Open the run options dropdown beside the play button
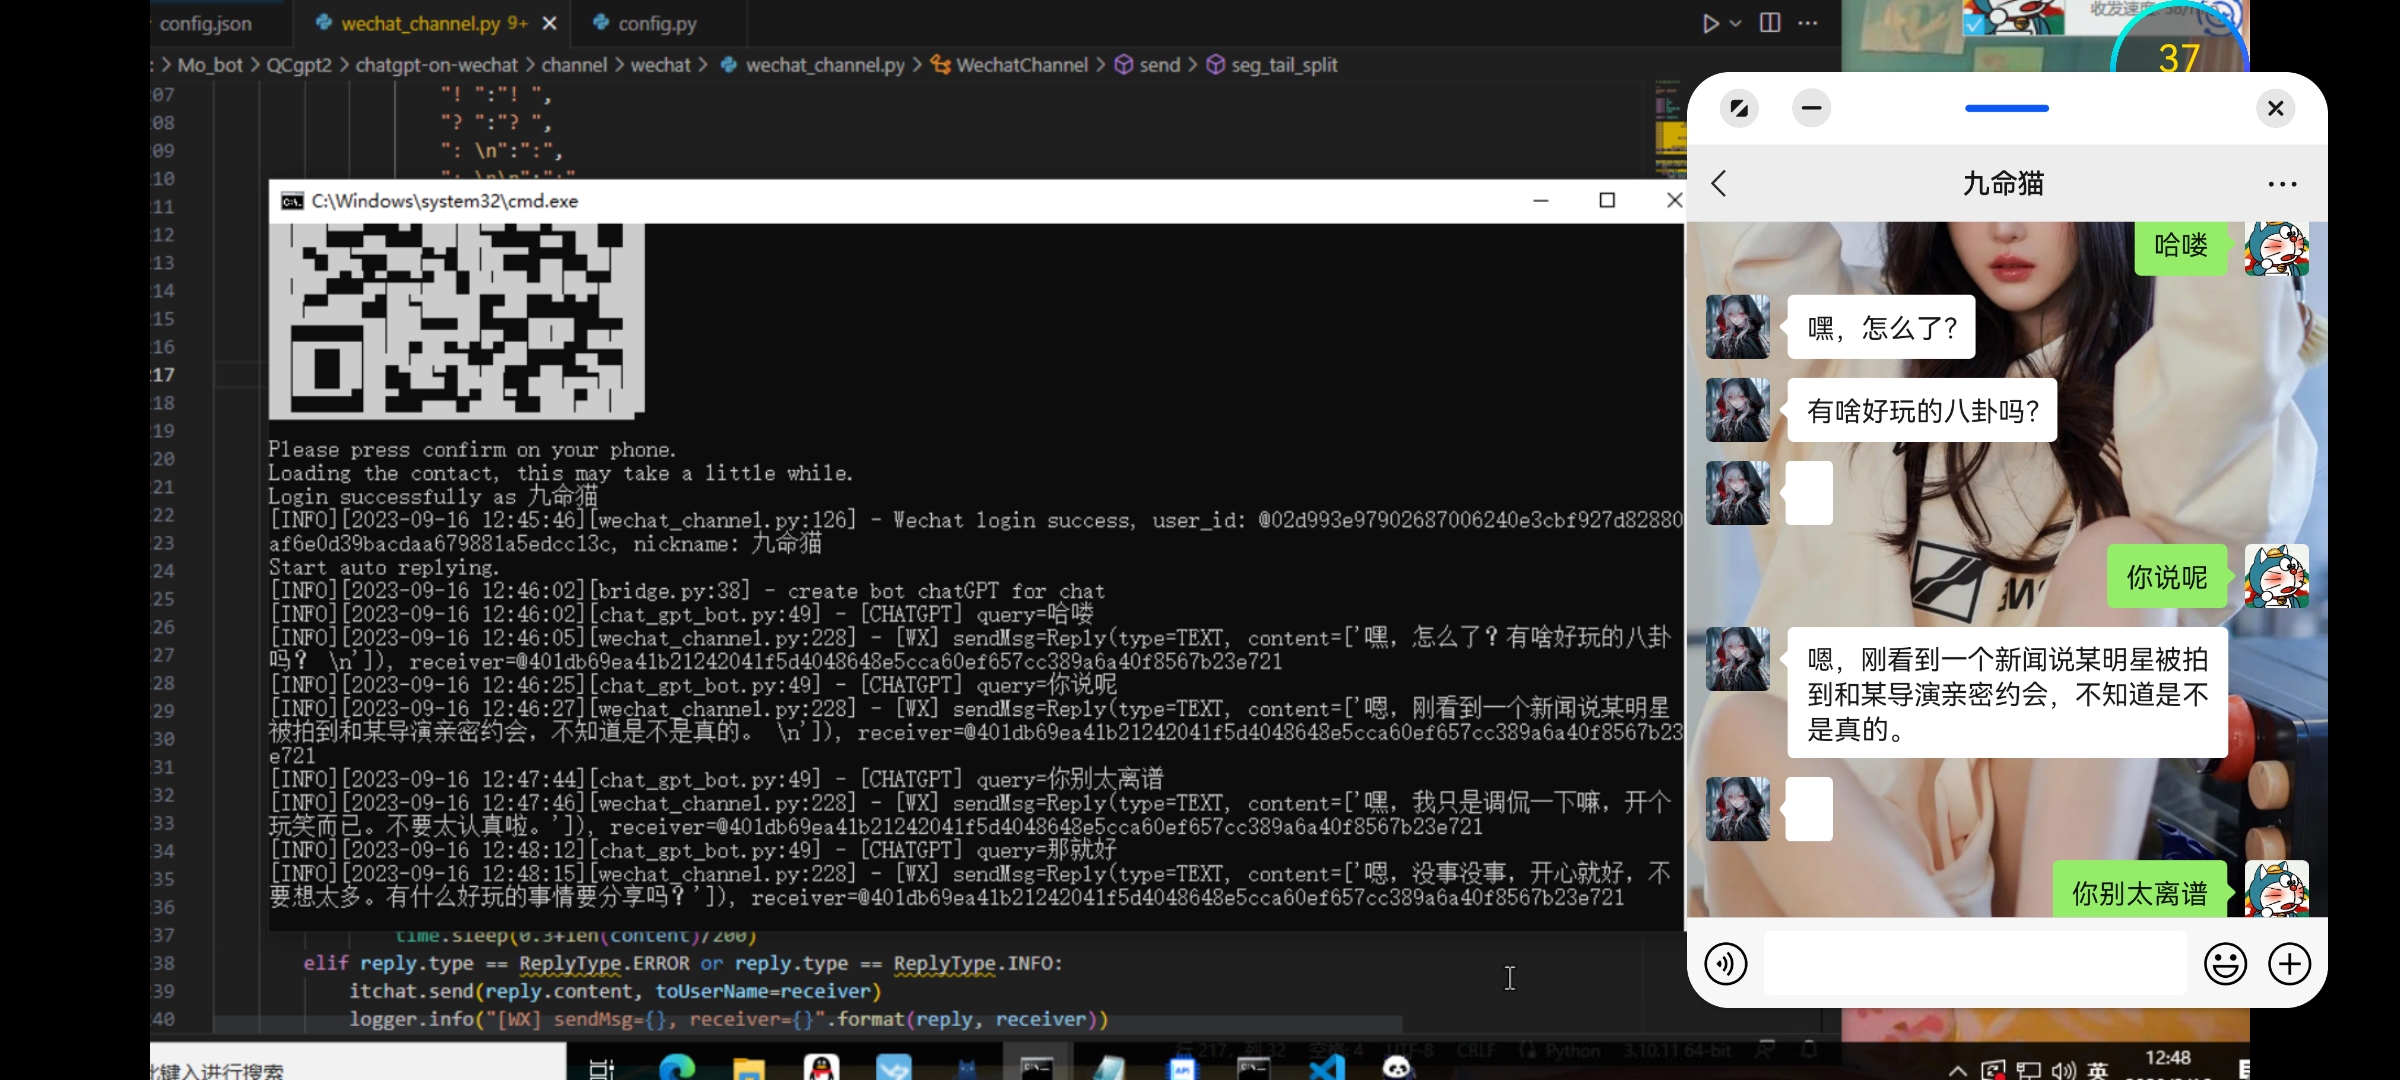Screen dimensions: 2400x1080 (1733, 23)
